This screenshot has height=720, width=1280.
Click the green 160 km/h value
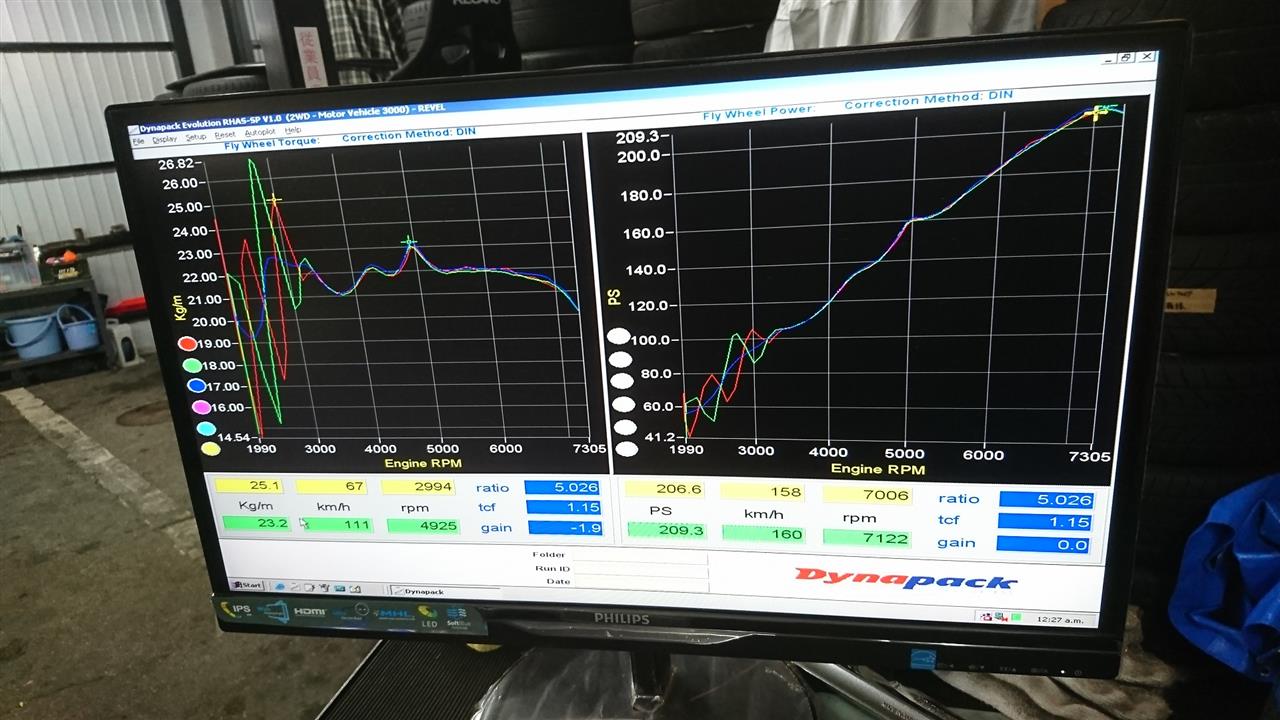[x=761, y=534]
